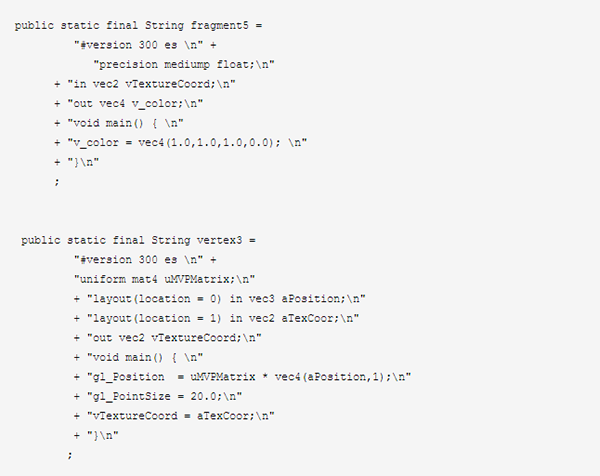Click the 'precision mediump float' line
This screenshot has width=600, height=476.
click(184, 65)
